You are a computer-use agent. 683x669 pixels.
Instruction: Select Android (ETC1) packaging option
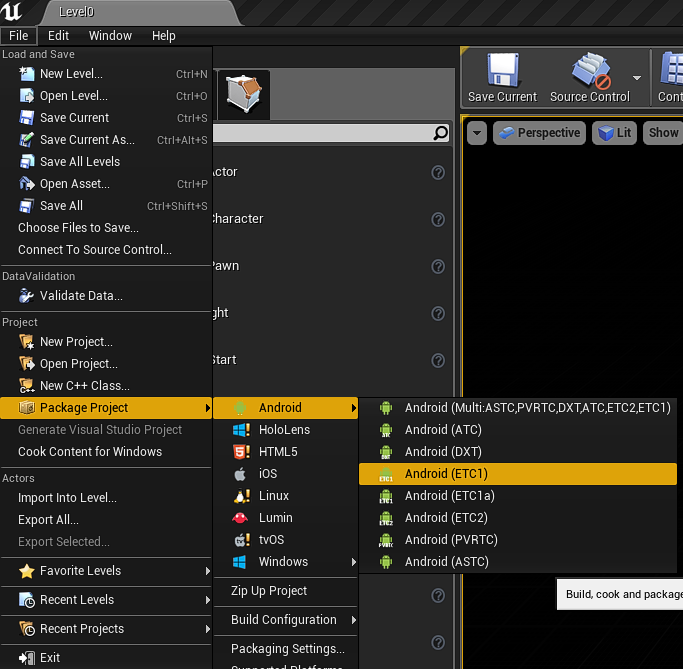(517, 474)
